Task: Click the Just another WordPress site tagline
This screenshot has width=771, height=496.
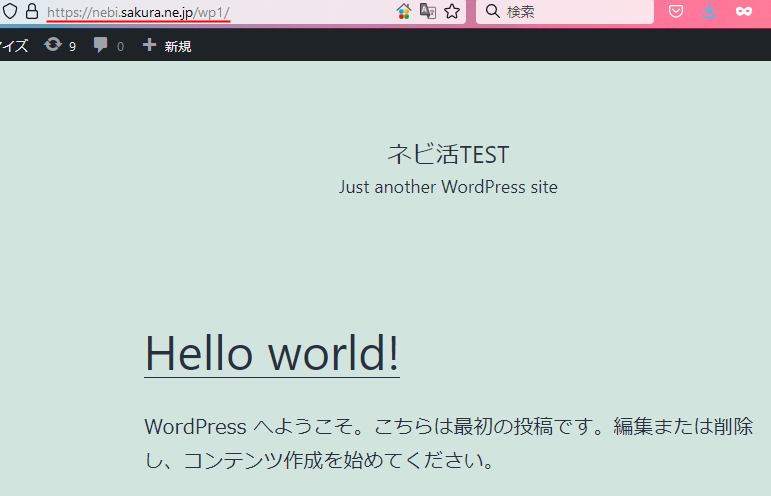Action: point(448,187)
